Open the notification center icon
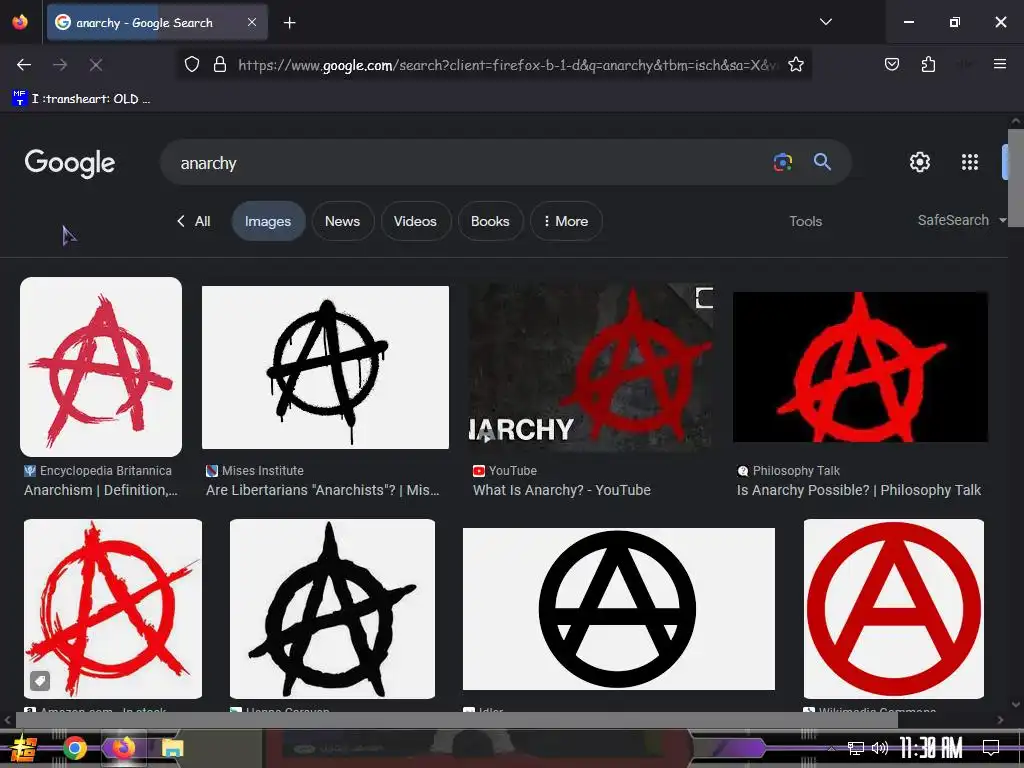This screenshot has width=1024, height=768. [991, 748]
